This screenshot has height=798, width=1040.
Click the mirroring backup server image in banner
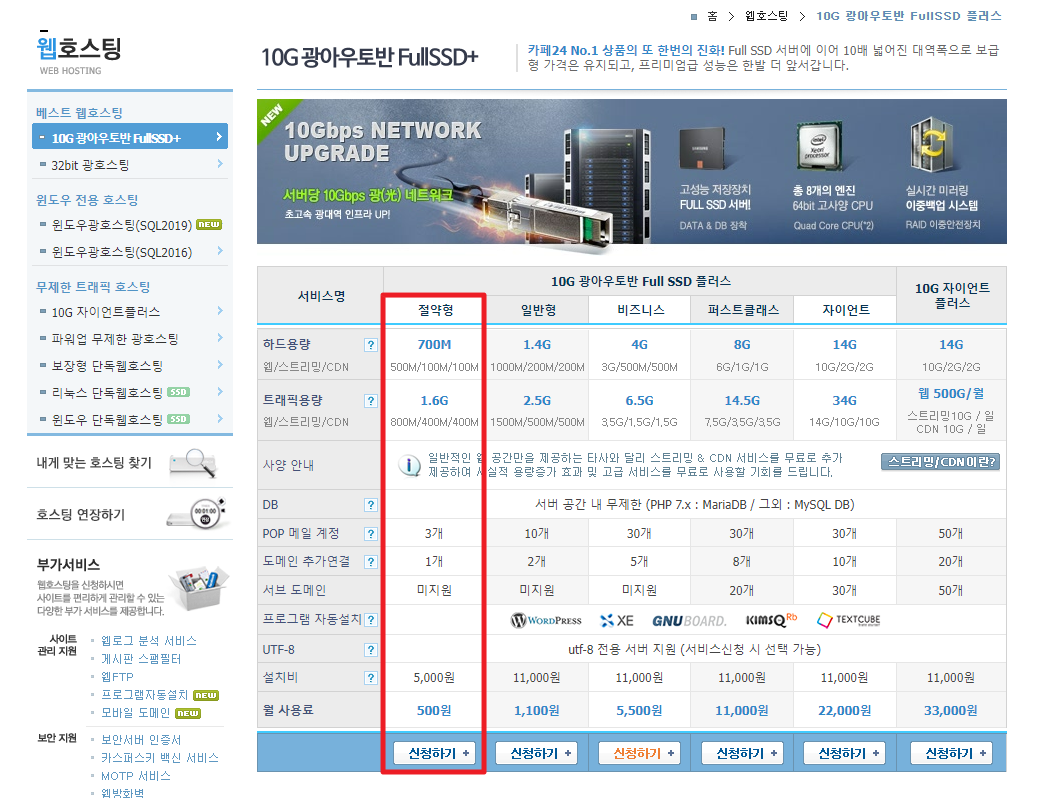pyautogui.click(x=931, y=144)
